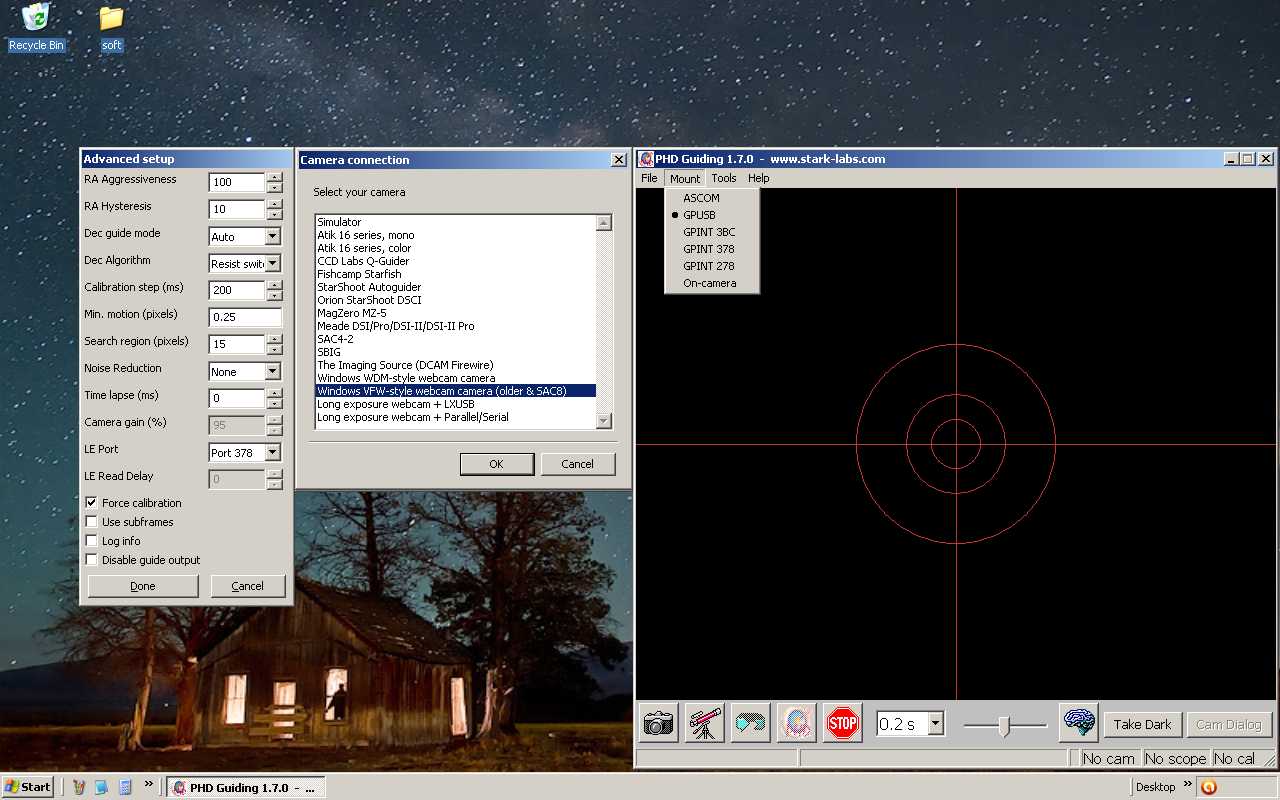Select GPINT 3BC mount option

[712, 232]
